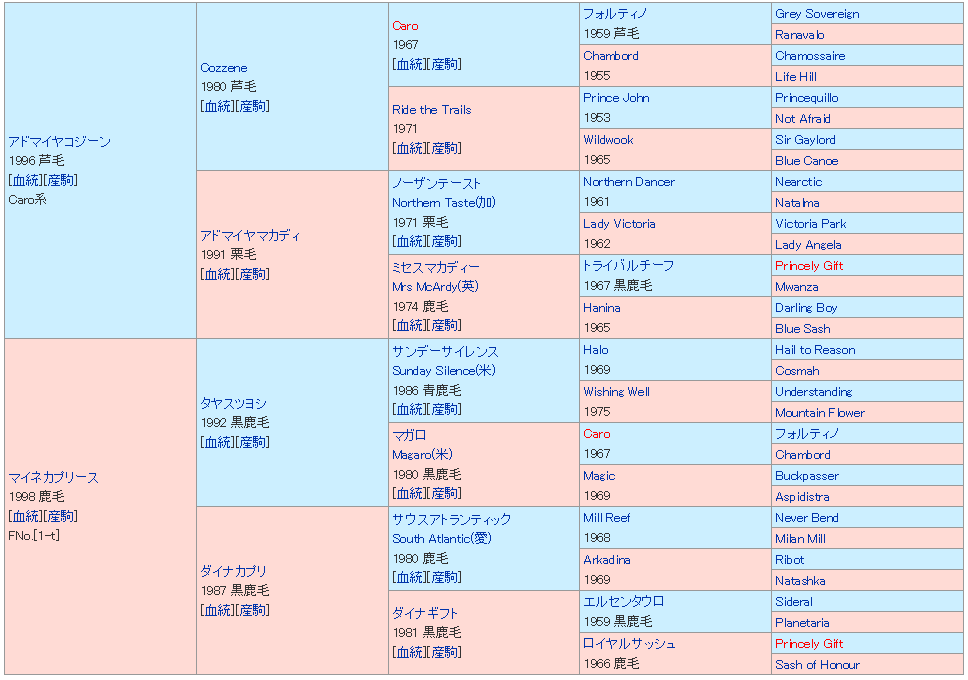Open the アドマイヤコジーン horse link

(x=59, y=142)
